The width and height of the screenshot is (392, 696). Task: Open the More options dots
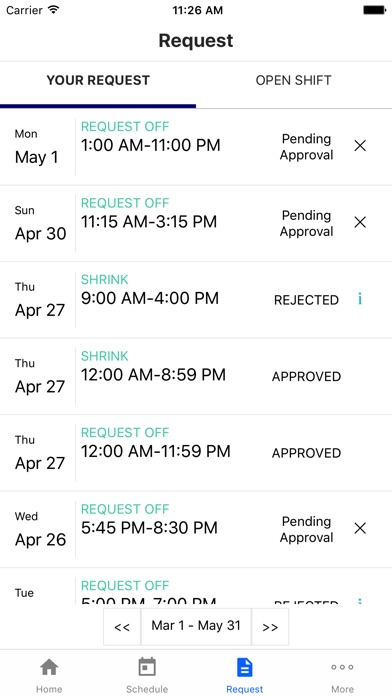point(342,667)
